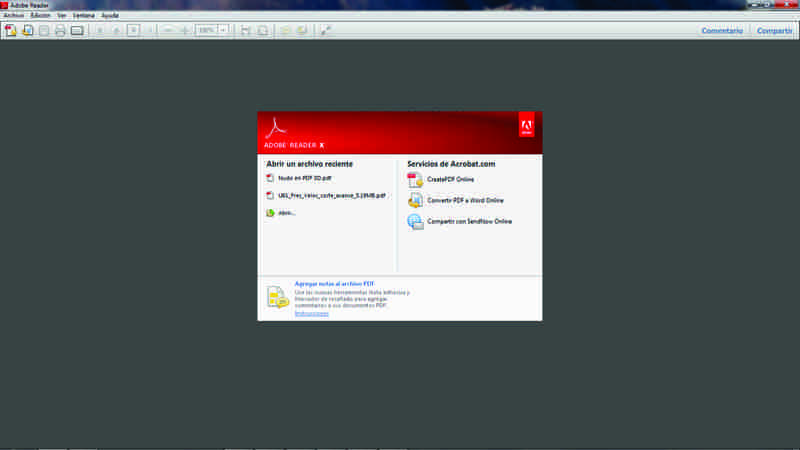The image size is (800, 450).
Task: Click the zoom percentage field
Action: (207, 31)
